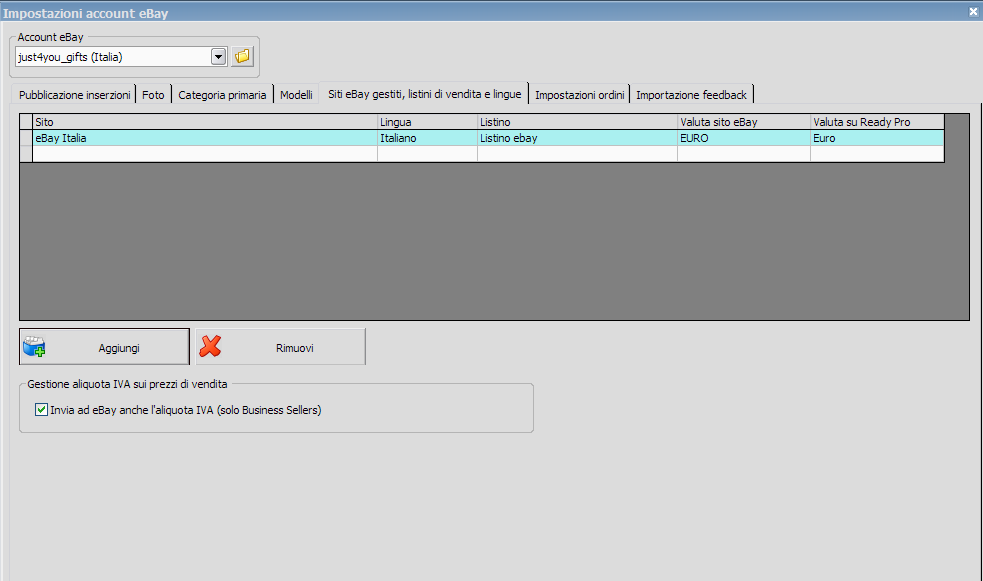Click the Lingua column header

428,122
